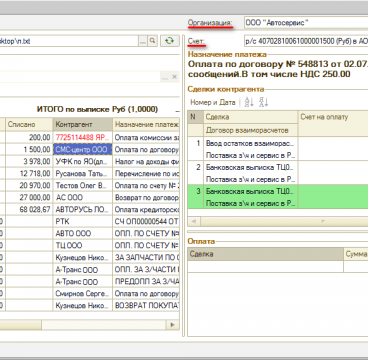Image resolution: width=368 pixels, height=360 pixels.
Task: Clear the field with the X button
Action: (x=174, y=77)
